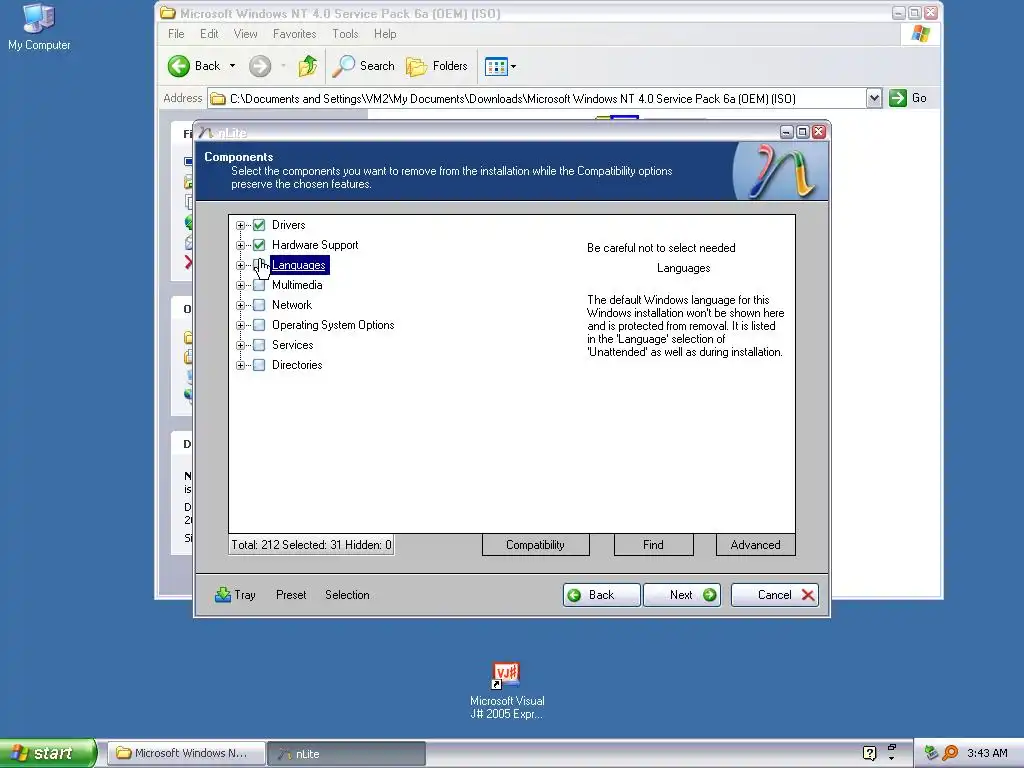Expand the Languages tree node

click(240, 265)
